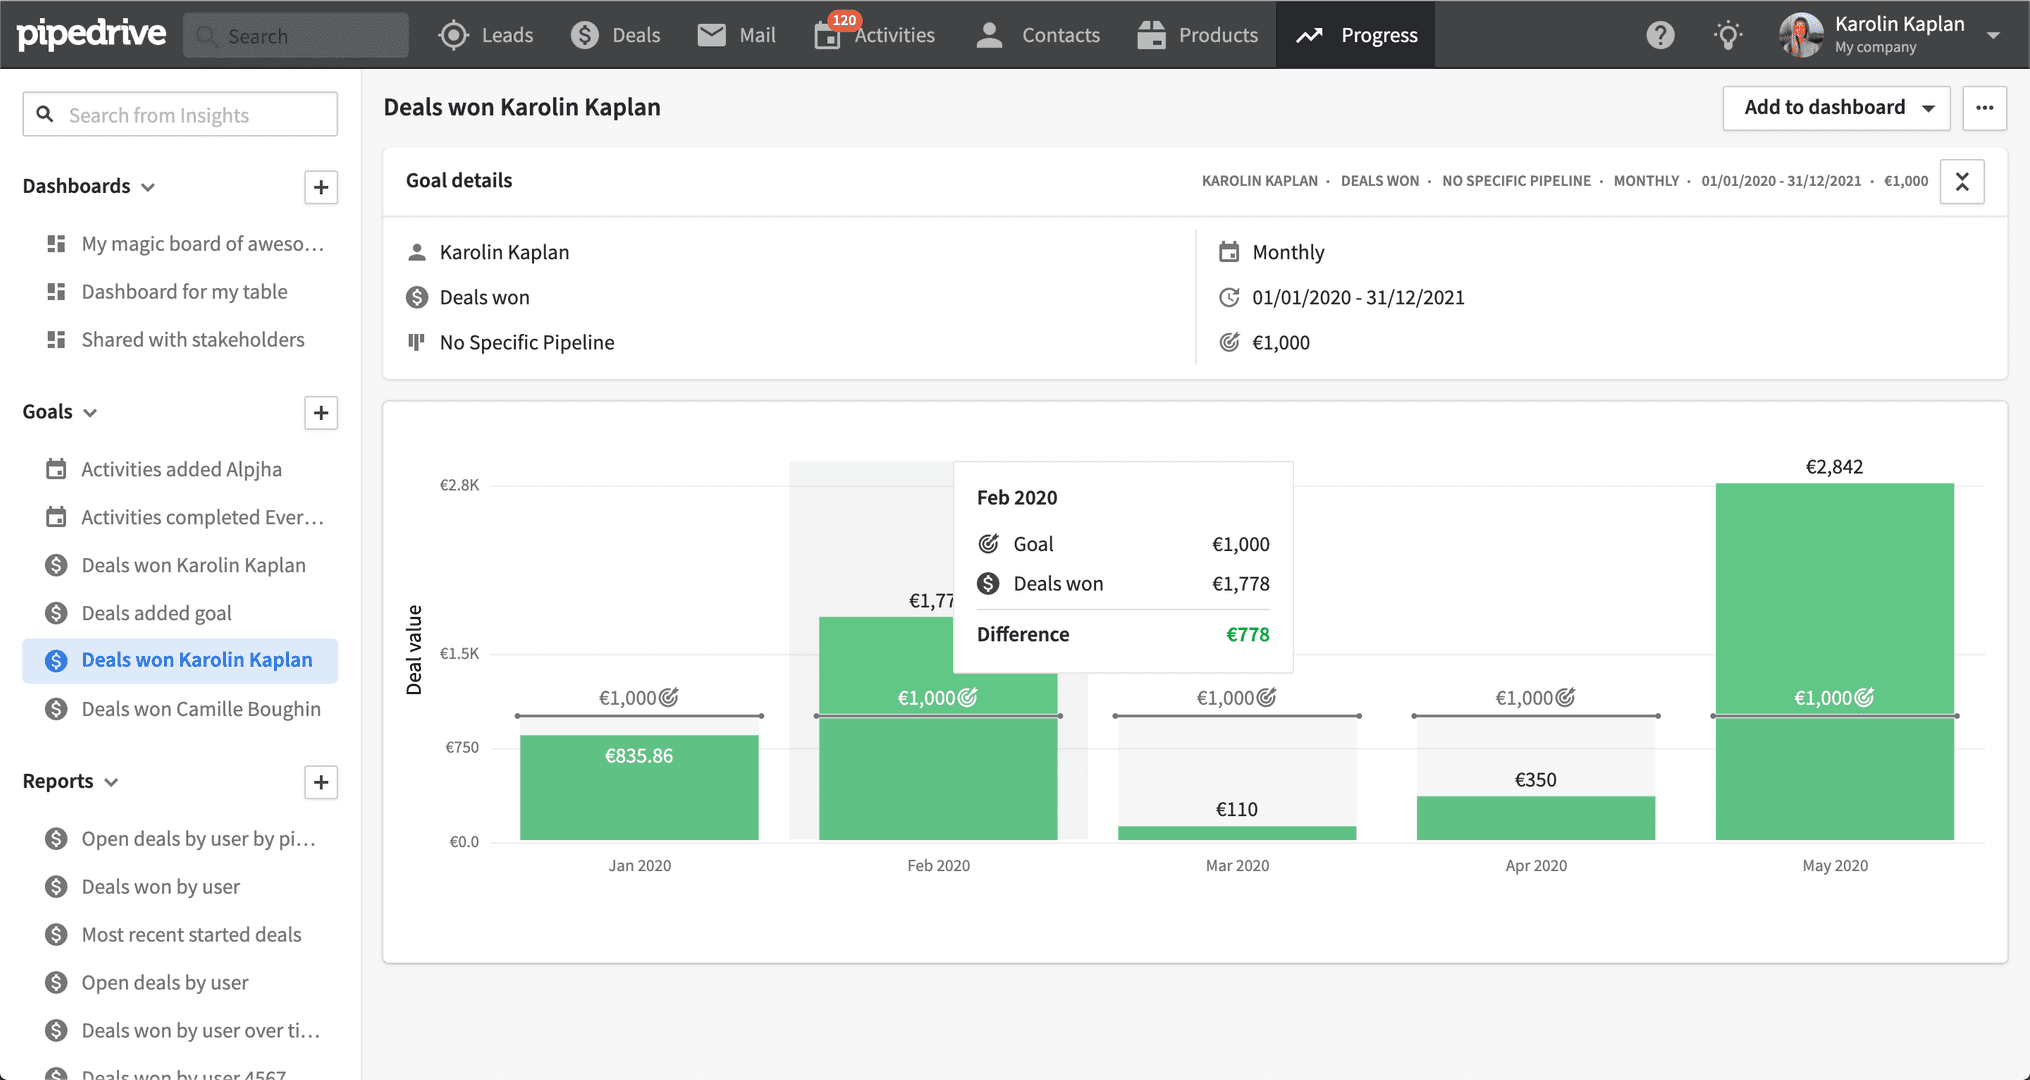This screenshot has width=2030, height=1080.
Task: Click No Specific Pipeline text
Action: point(527,343)
